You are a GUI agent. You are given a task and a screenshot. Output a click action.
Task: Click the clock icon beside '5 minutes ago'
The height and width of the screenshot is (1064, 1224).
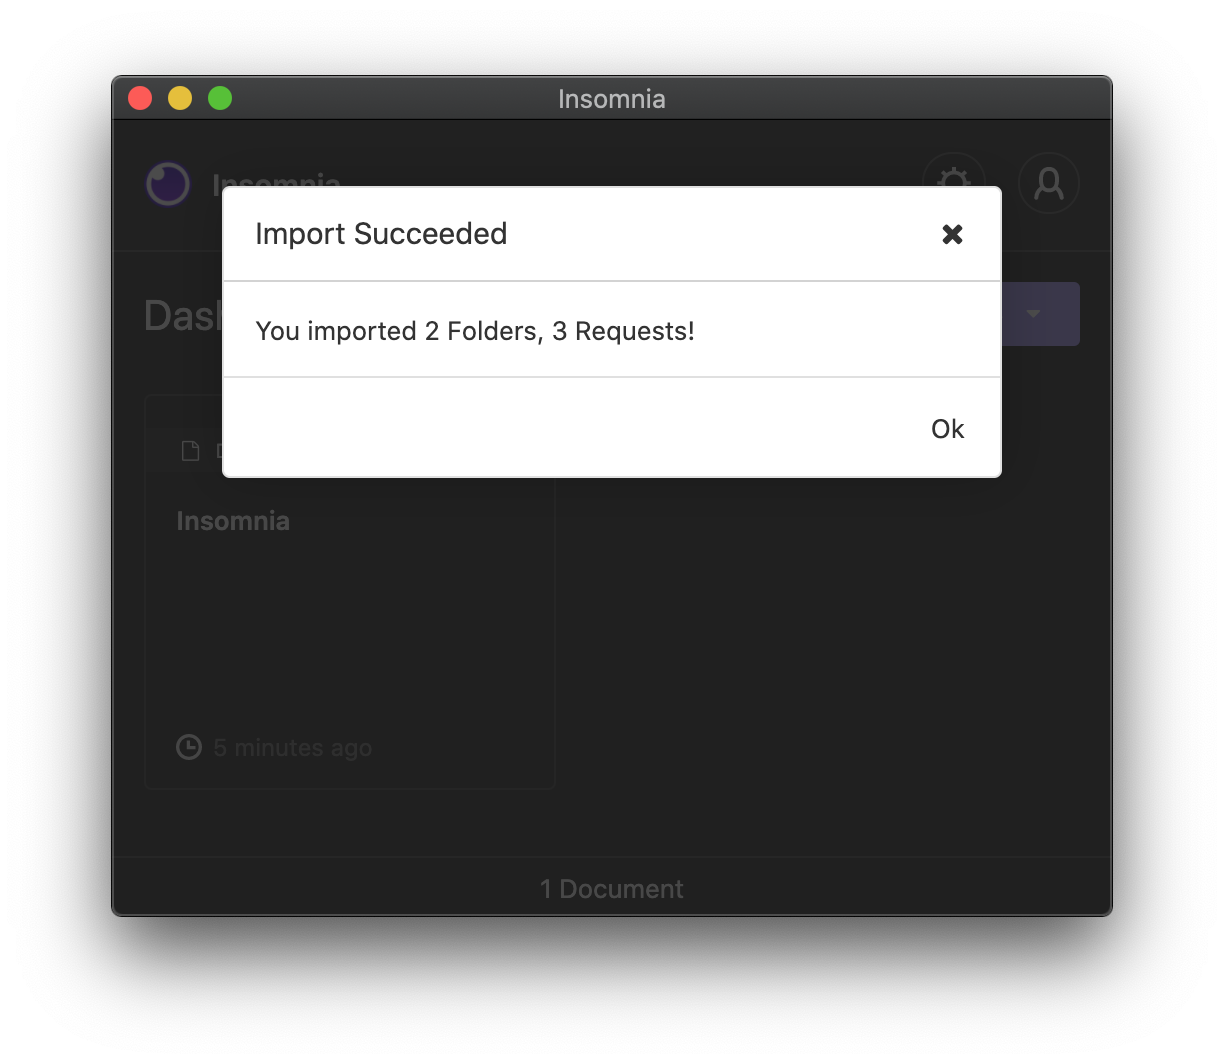coord(188,747)
